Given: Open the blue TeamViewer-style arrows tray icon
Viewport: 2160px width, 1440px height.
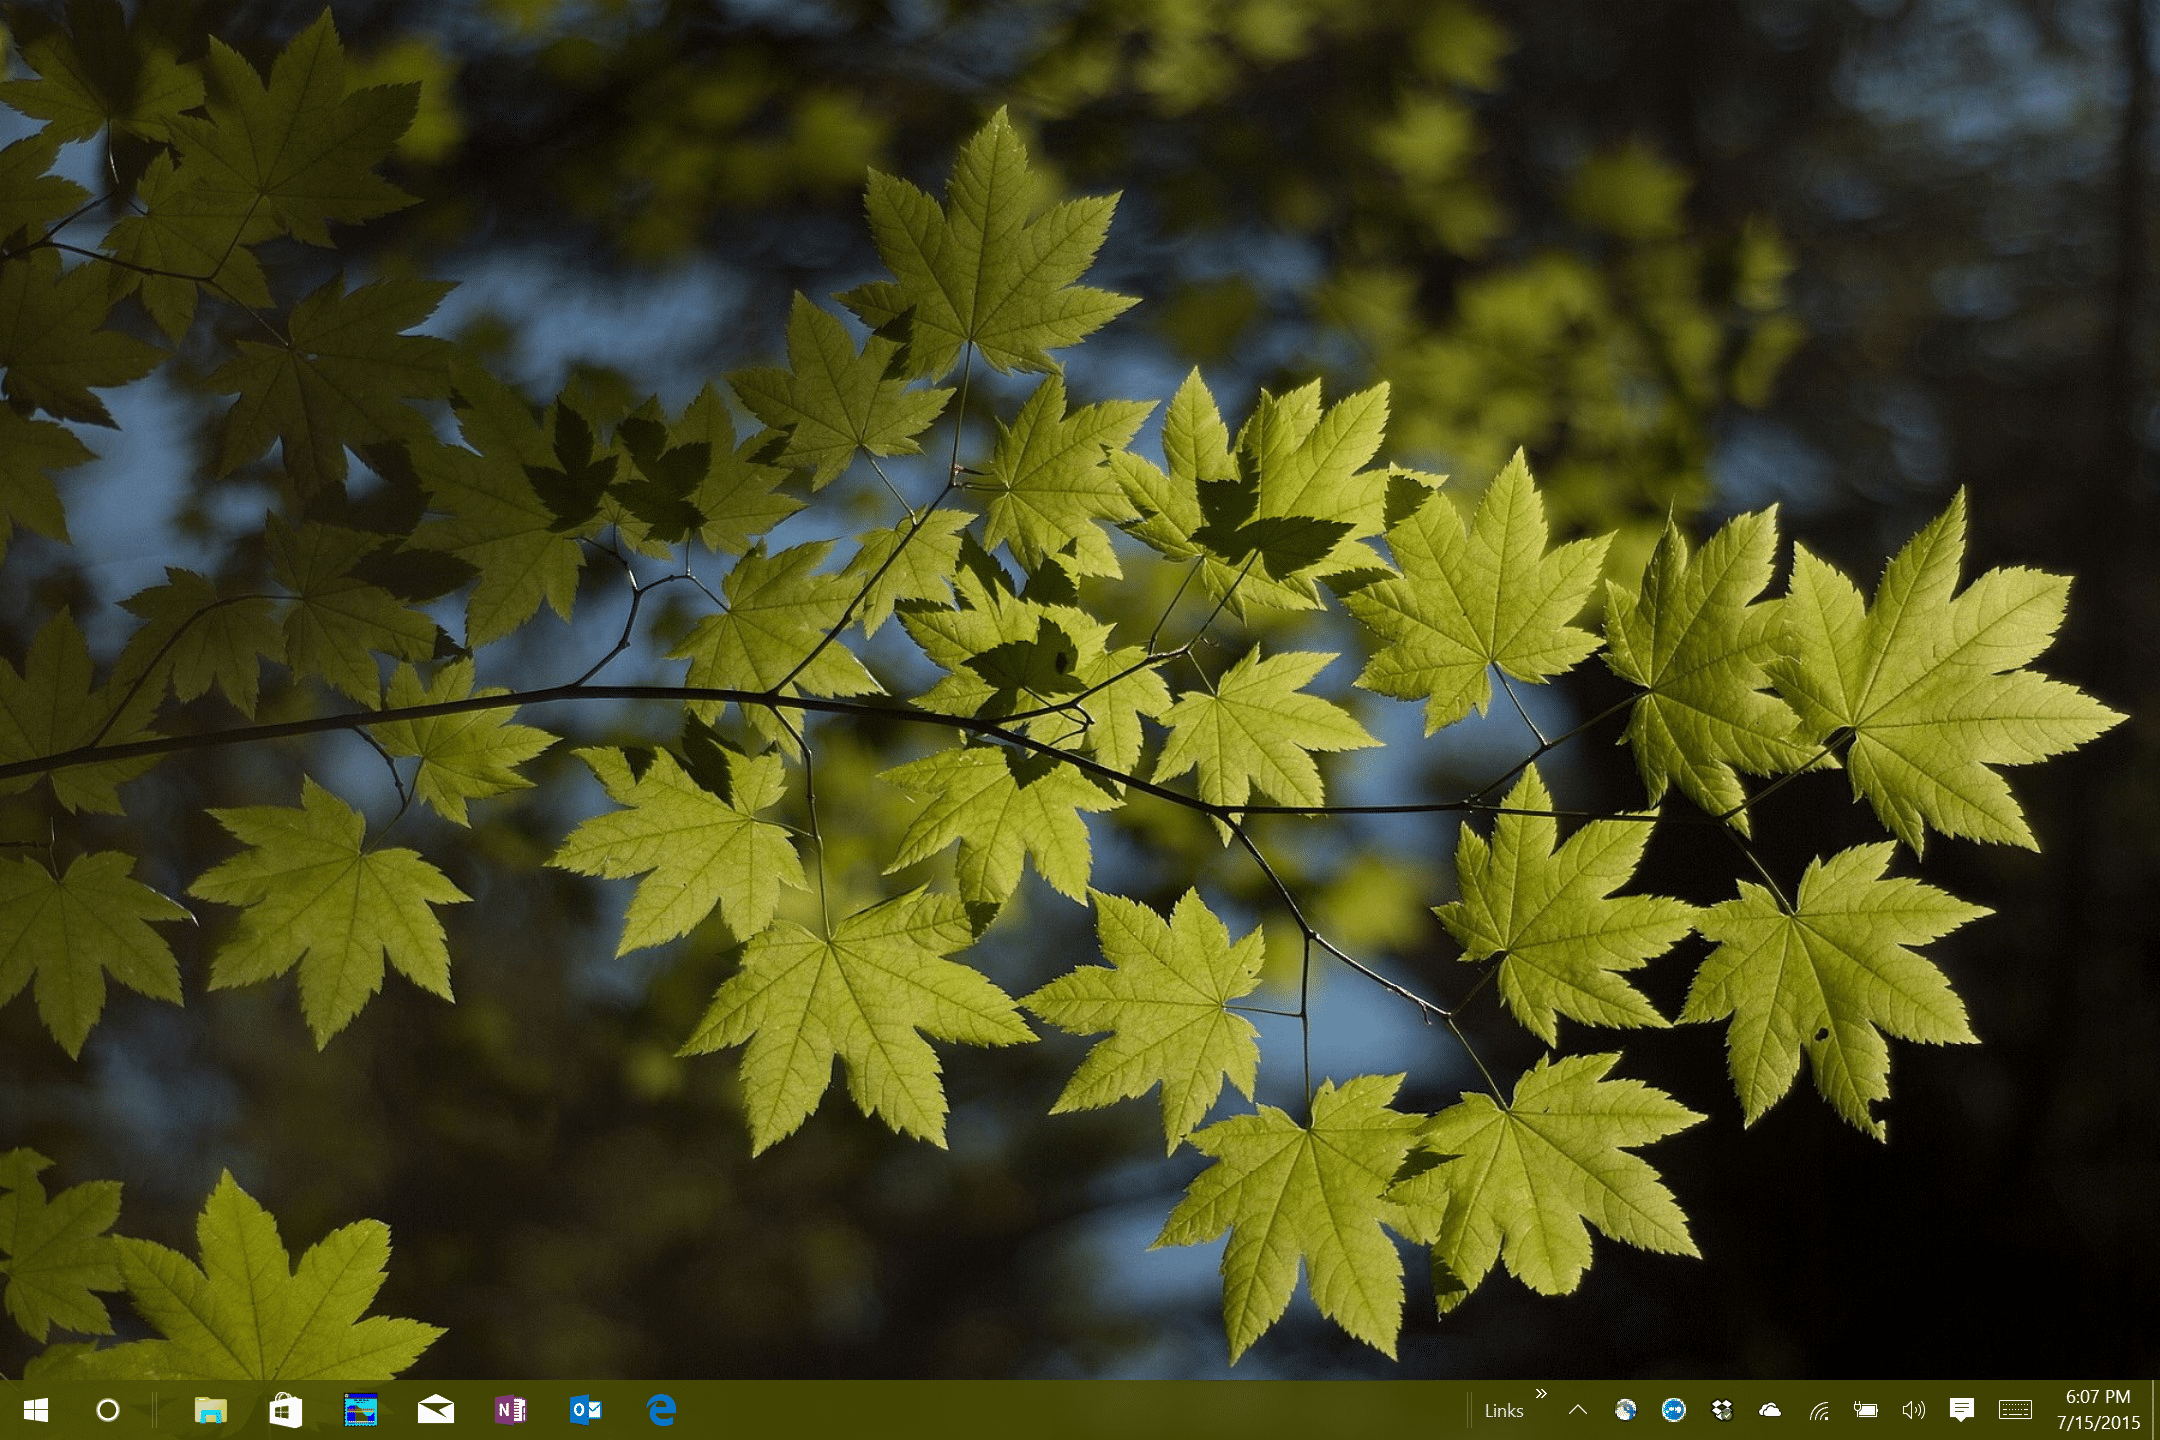Looking at the screenshot, I should [x=1674, y=1410].
